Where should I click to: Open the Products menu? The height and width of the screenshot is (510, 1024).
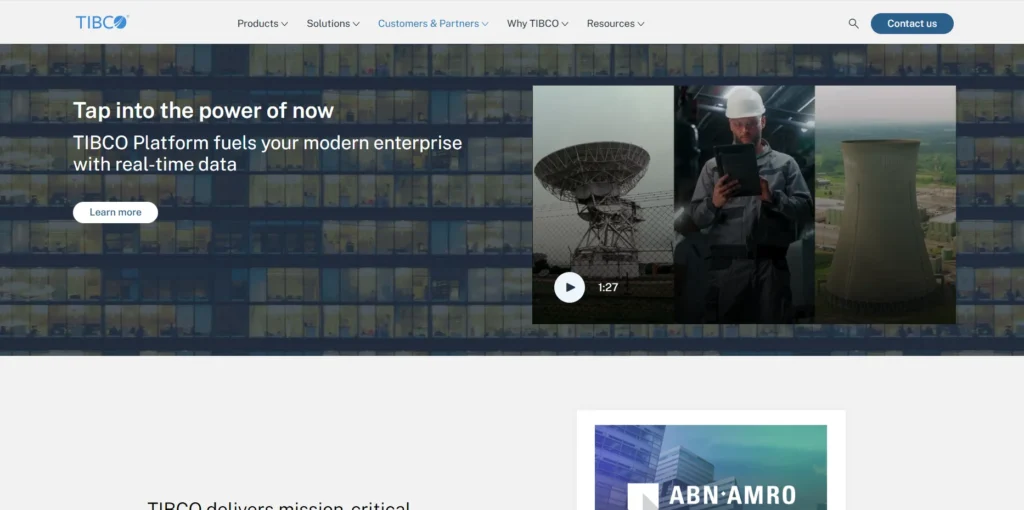pyautogui.click(x=262, y=24)
